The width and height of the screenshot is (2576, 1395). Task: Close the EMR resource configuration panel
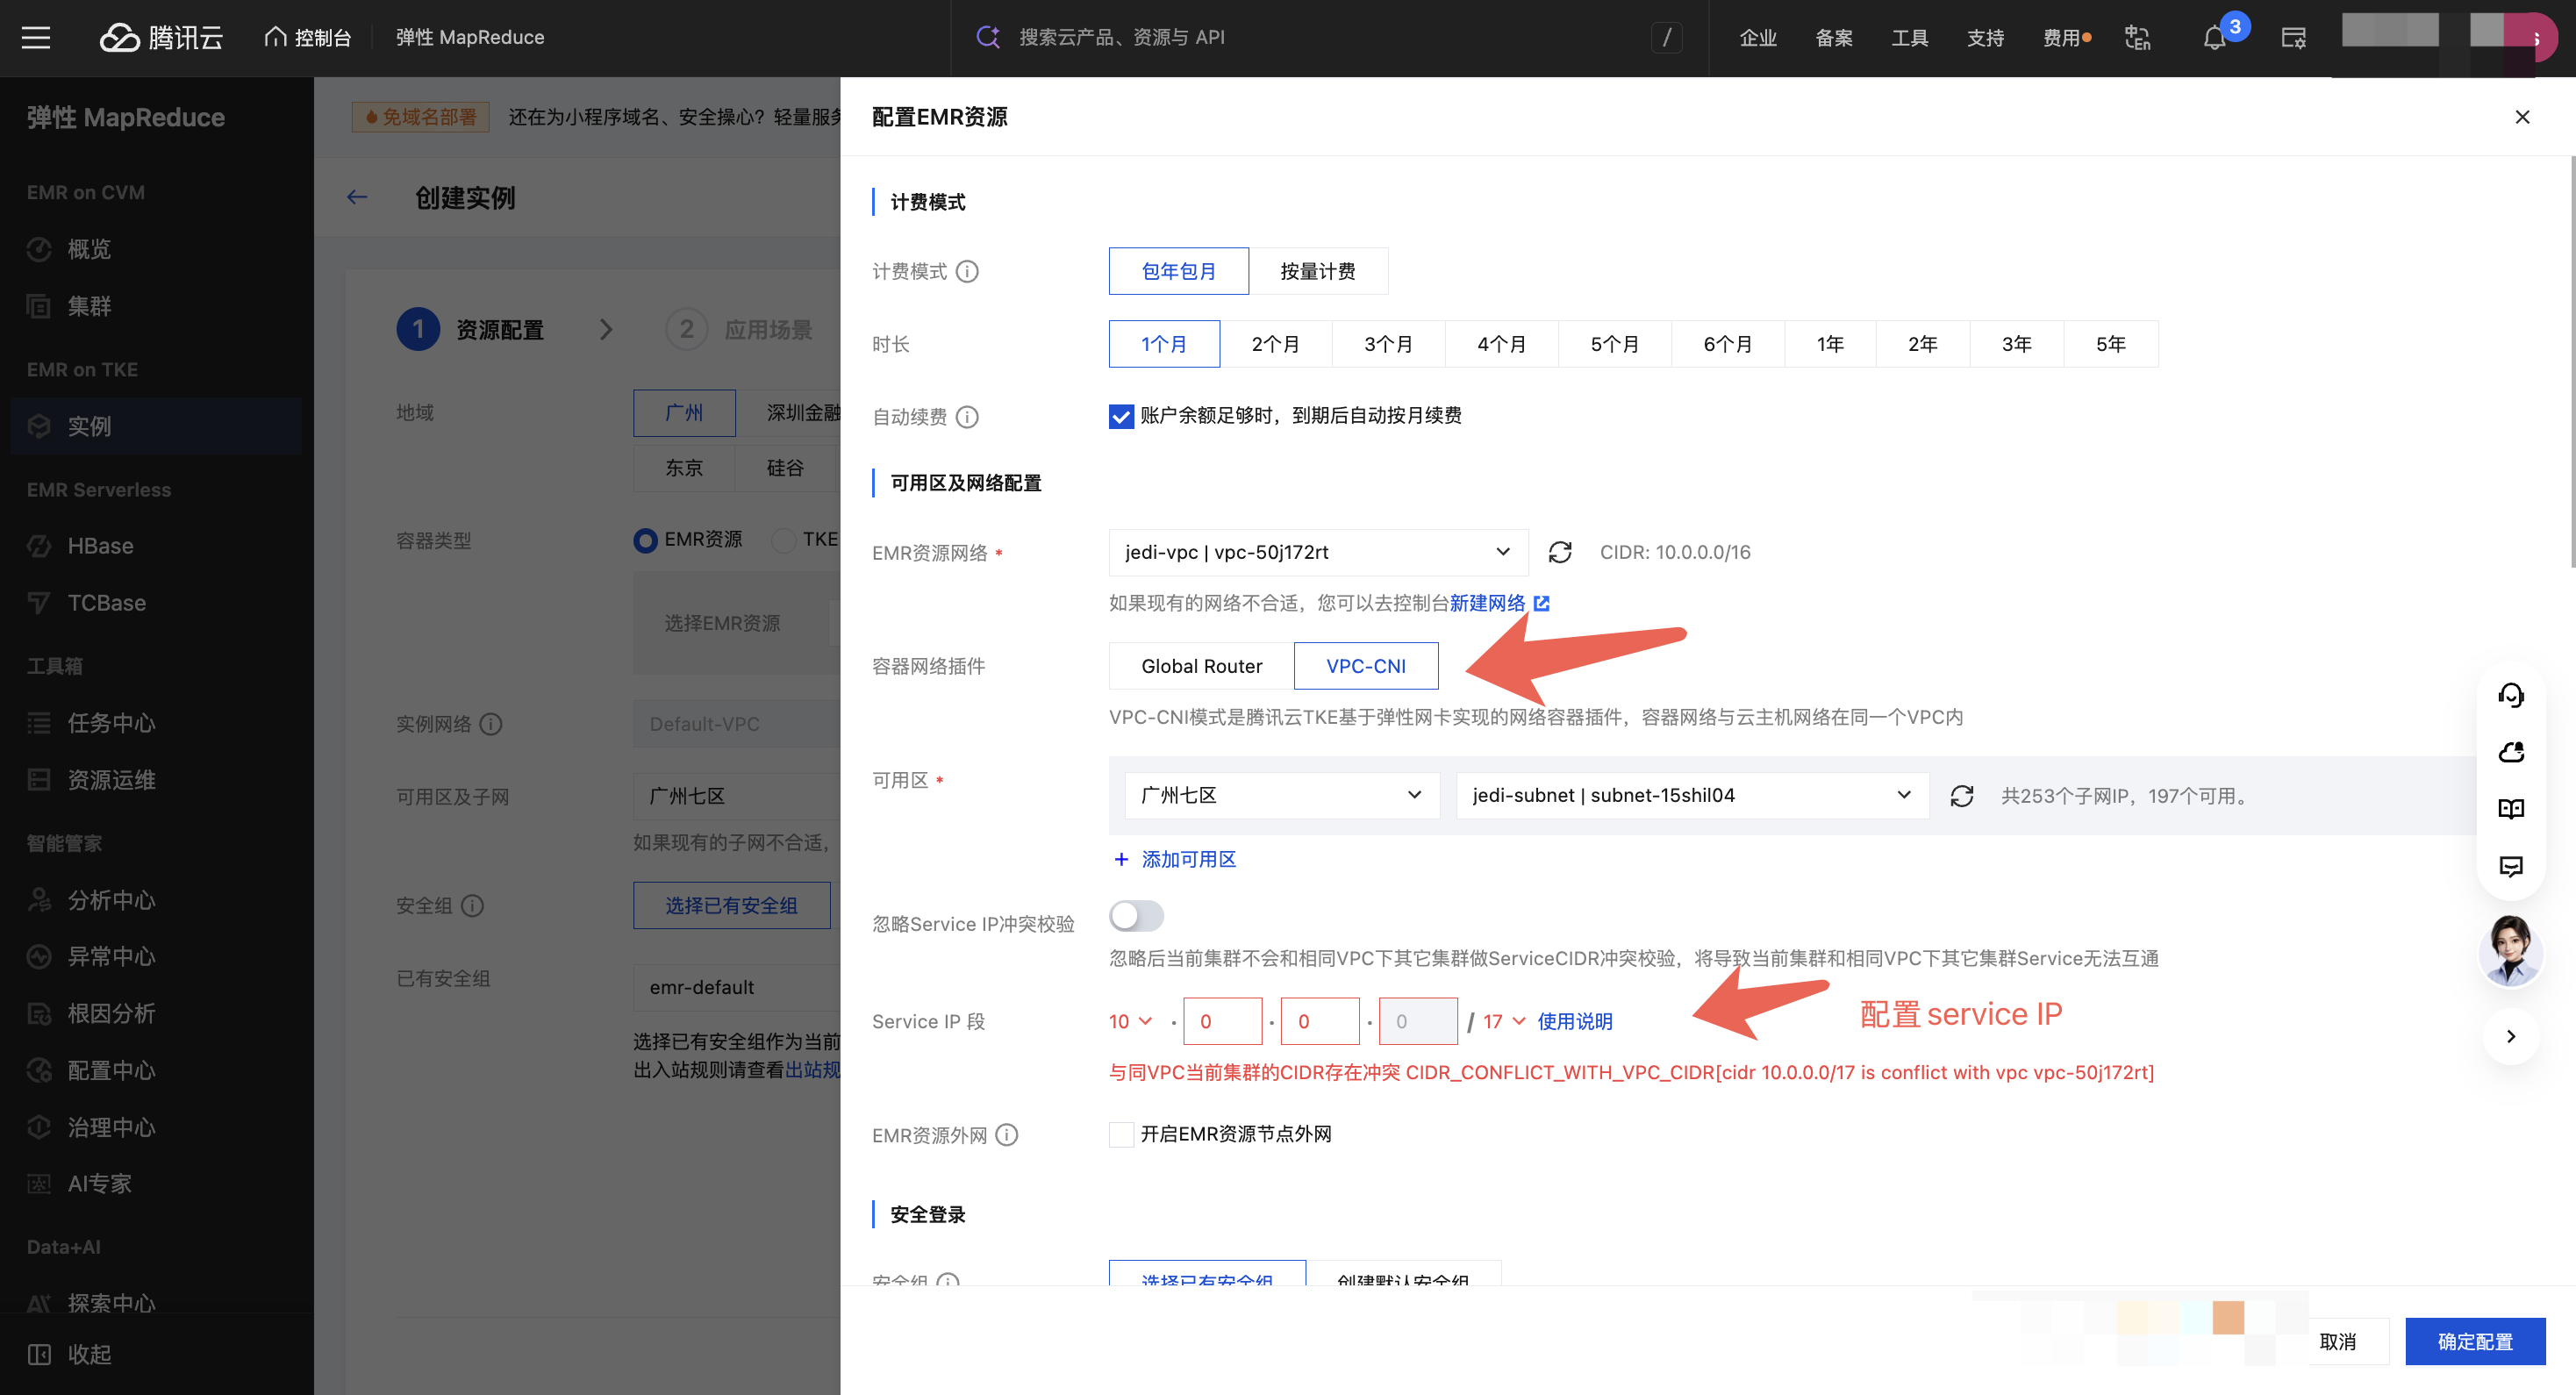coord(2522,117)
